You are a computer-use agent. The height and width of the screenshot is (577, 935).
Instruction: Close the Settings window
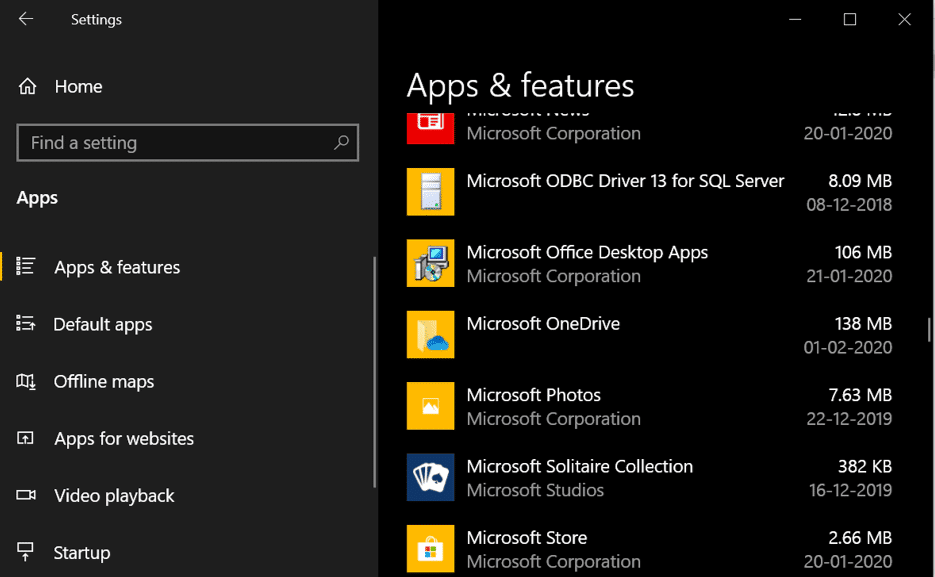[905, 19]
